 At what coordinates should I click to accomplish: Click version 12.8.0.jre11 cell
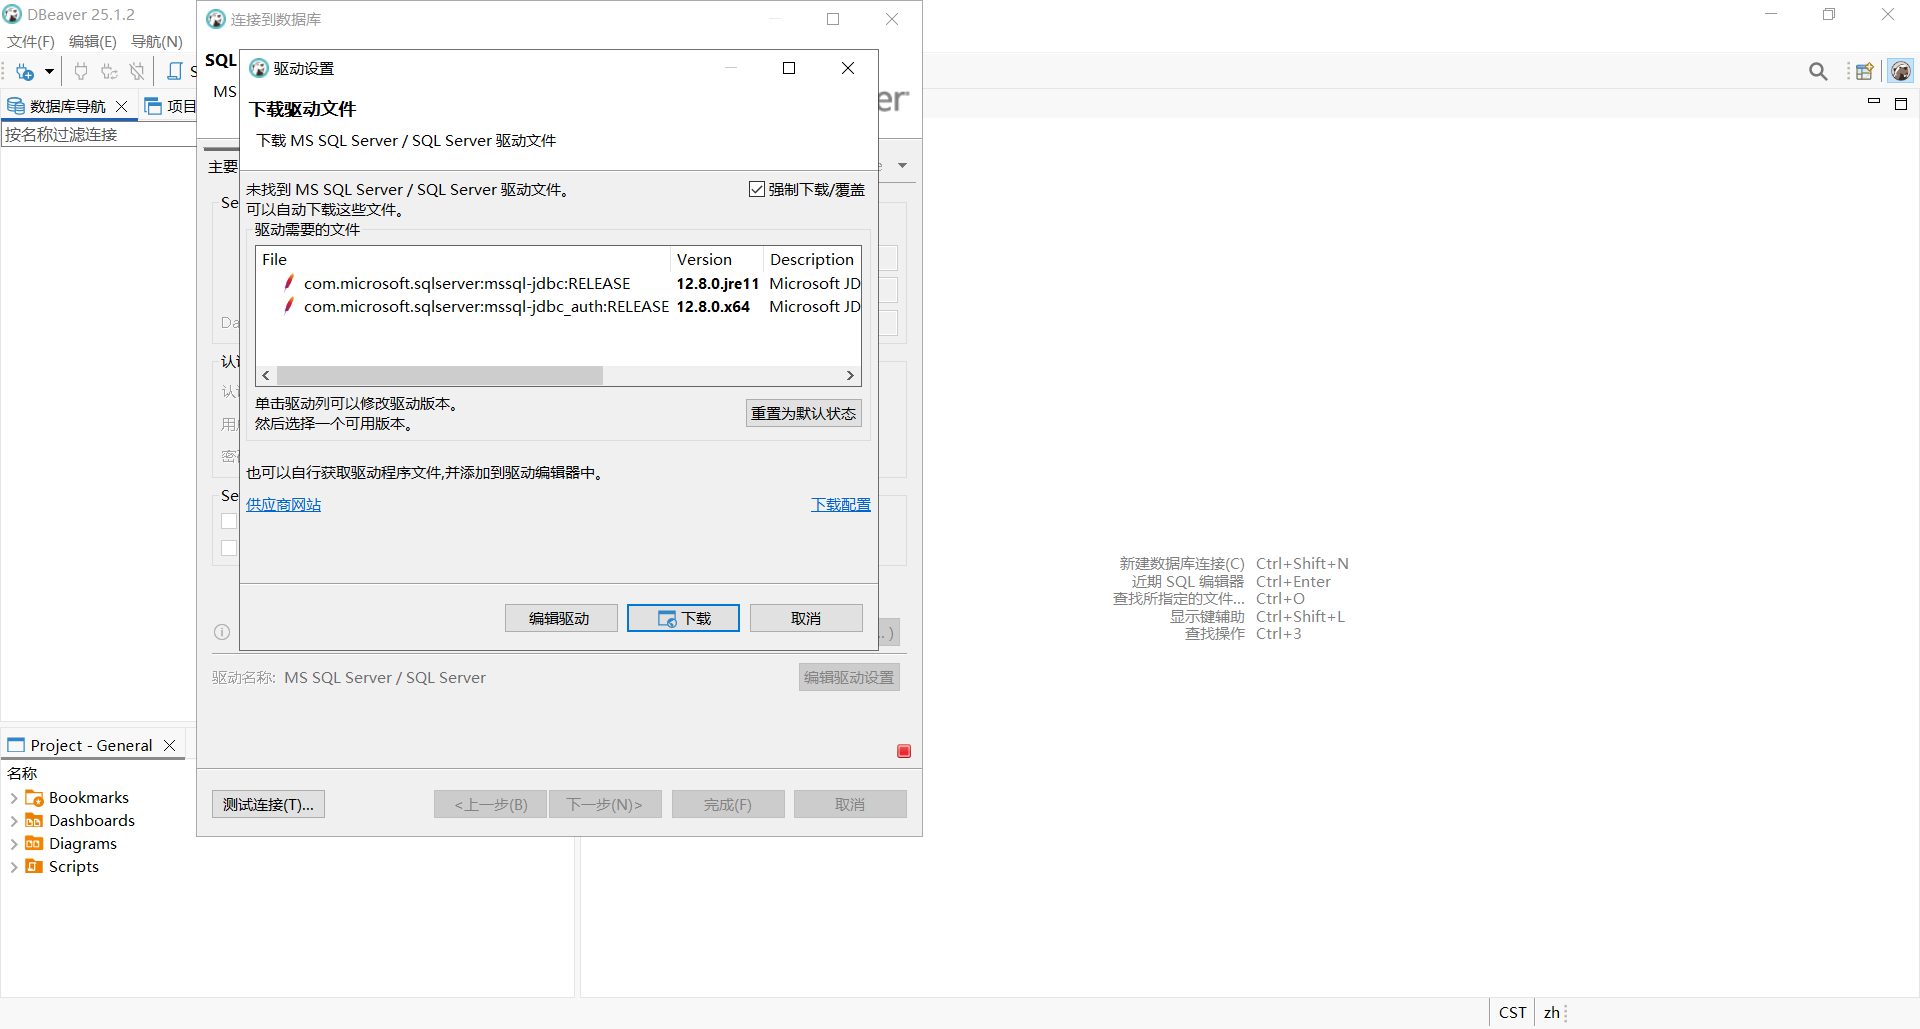[717, 284]
